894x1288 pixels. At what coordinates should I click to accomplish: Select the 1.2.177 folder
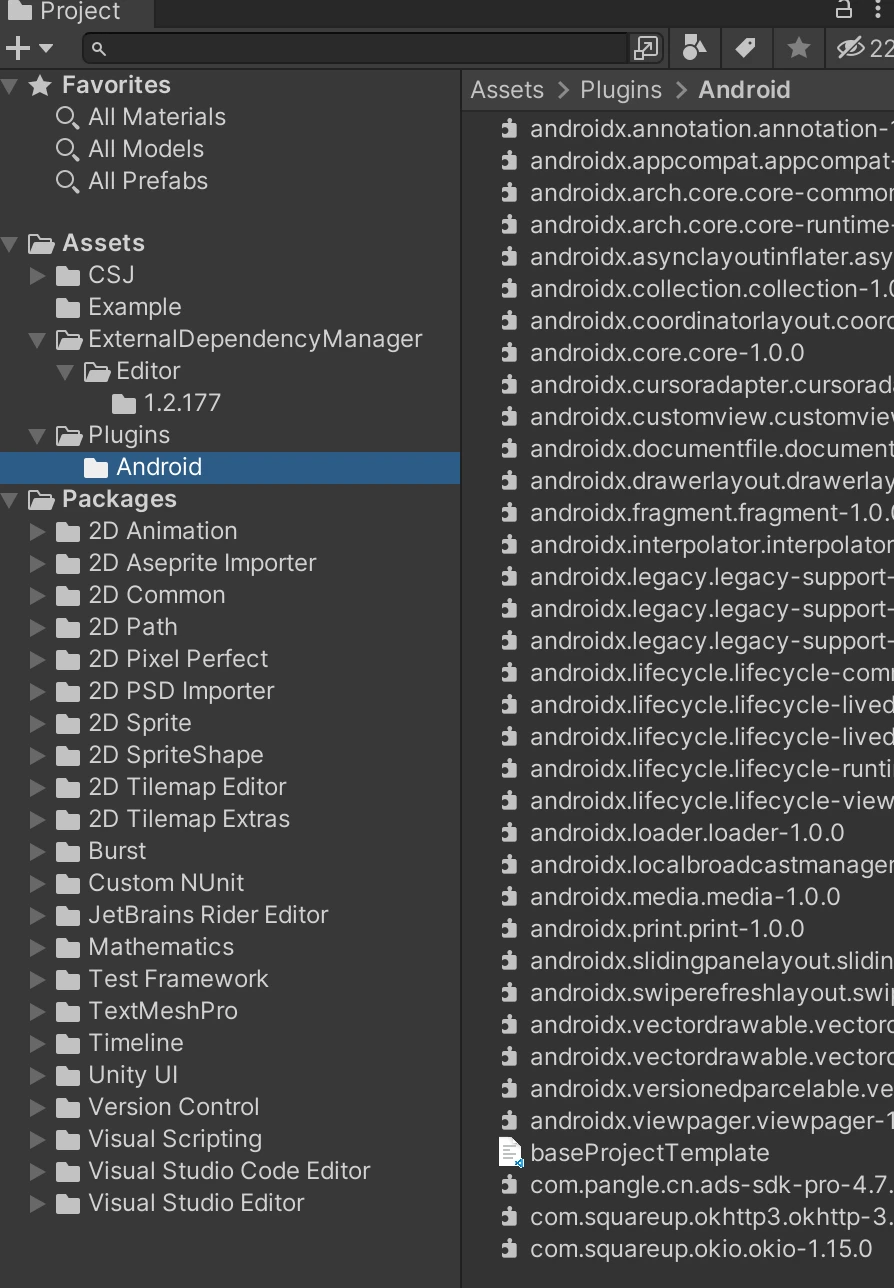[182, 403]
